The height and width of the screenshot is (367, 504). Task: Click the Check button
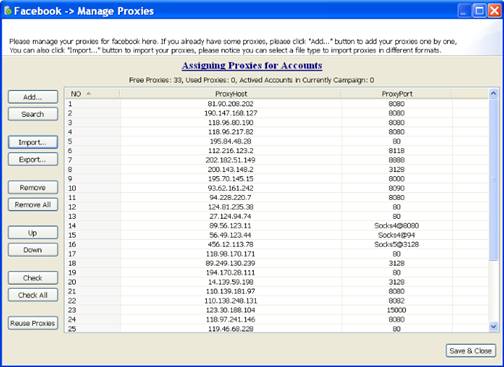[33, 278]
